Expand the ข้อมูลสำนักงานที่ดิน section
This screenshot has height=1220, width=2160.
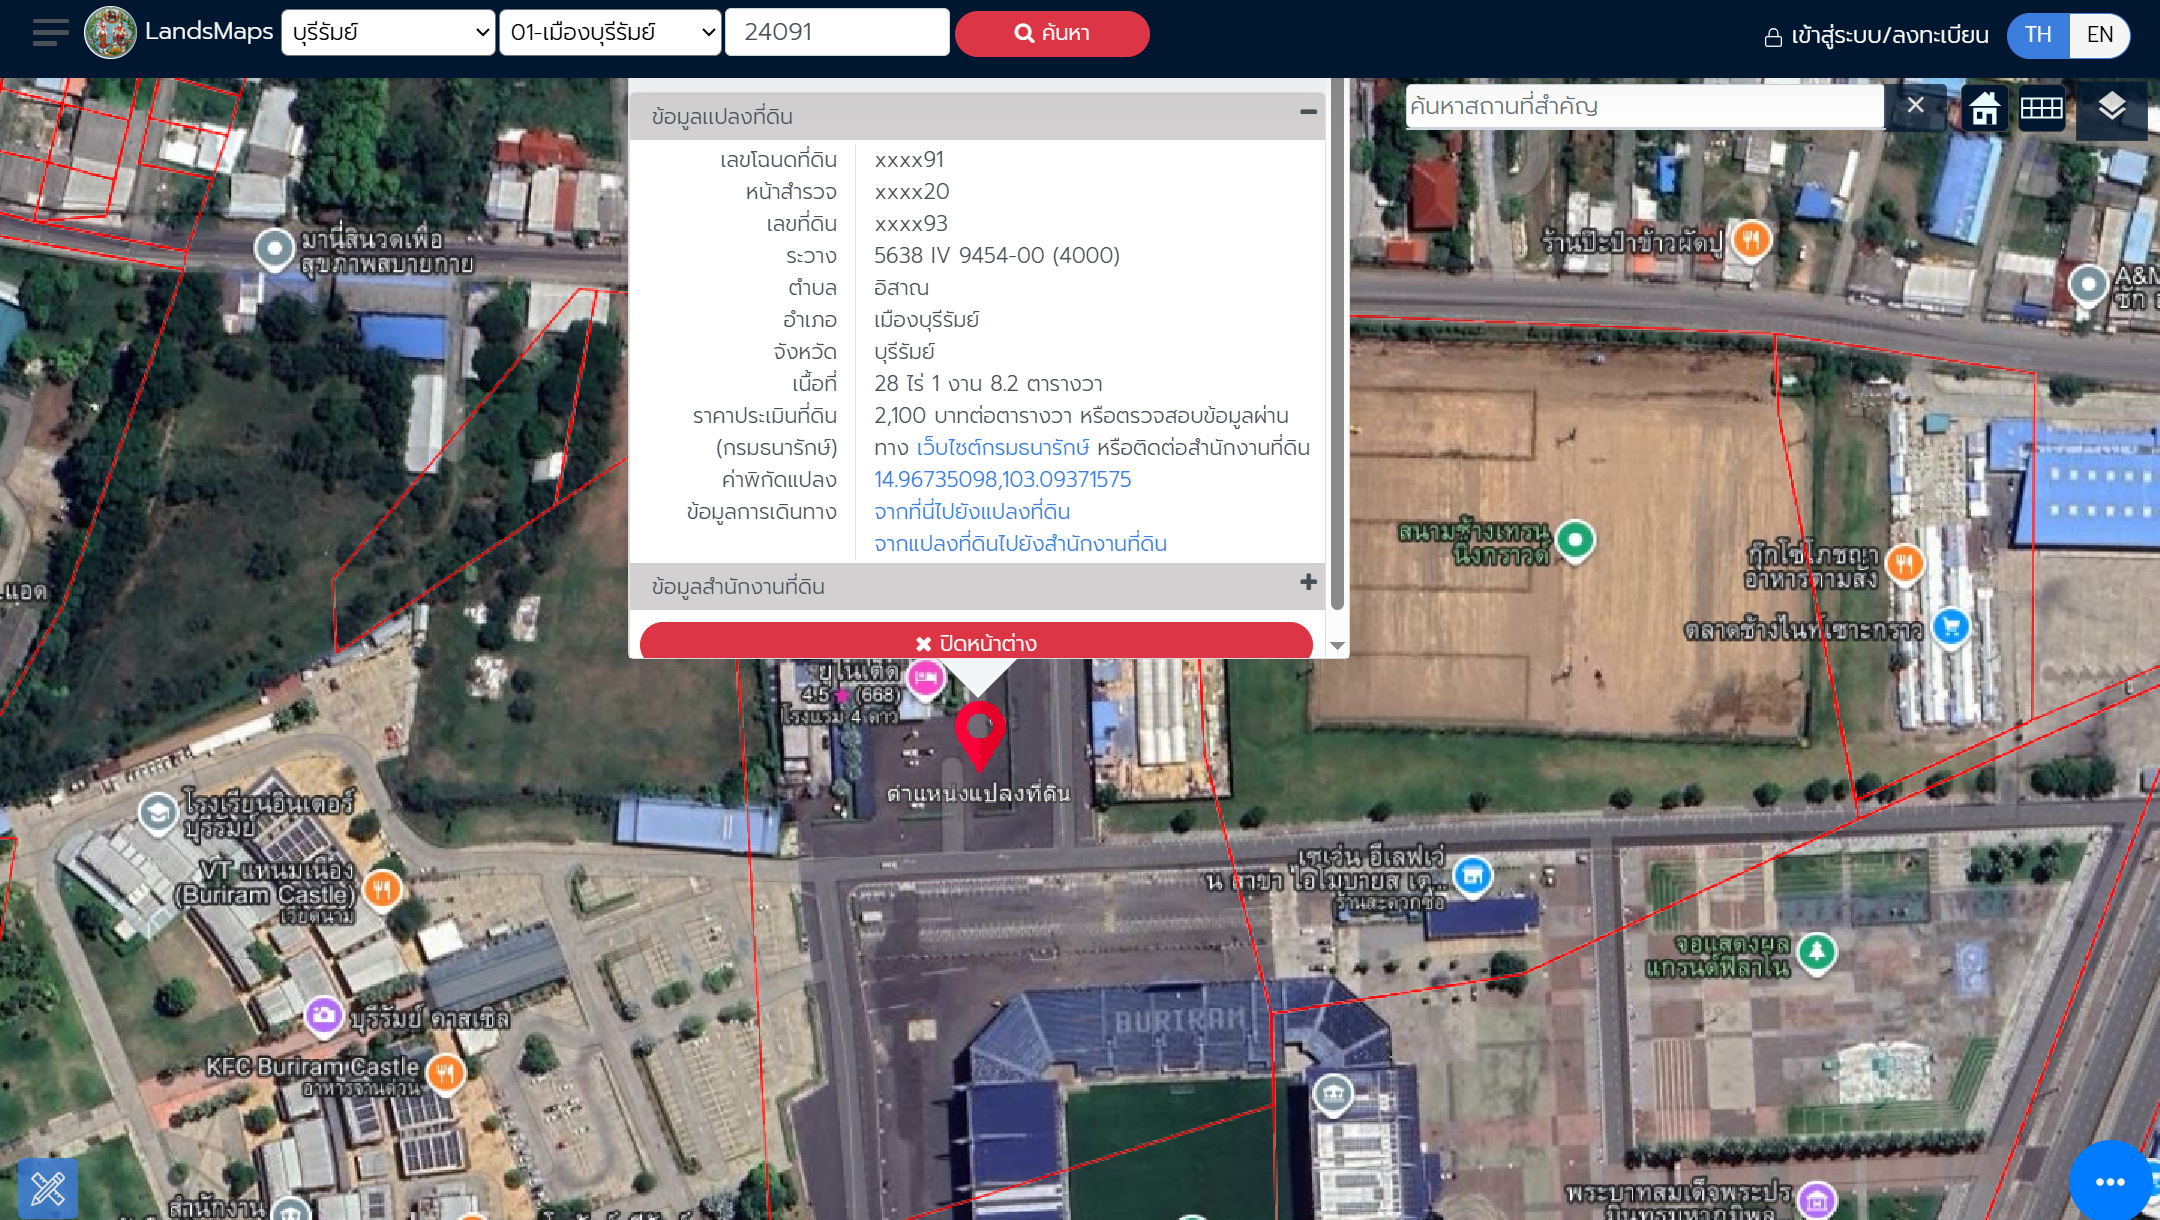[1307, 583]
